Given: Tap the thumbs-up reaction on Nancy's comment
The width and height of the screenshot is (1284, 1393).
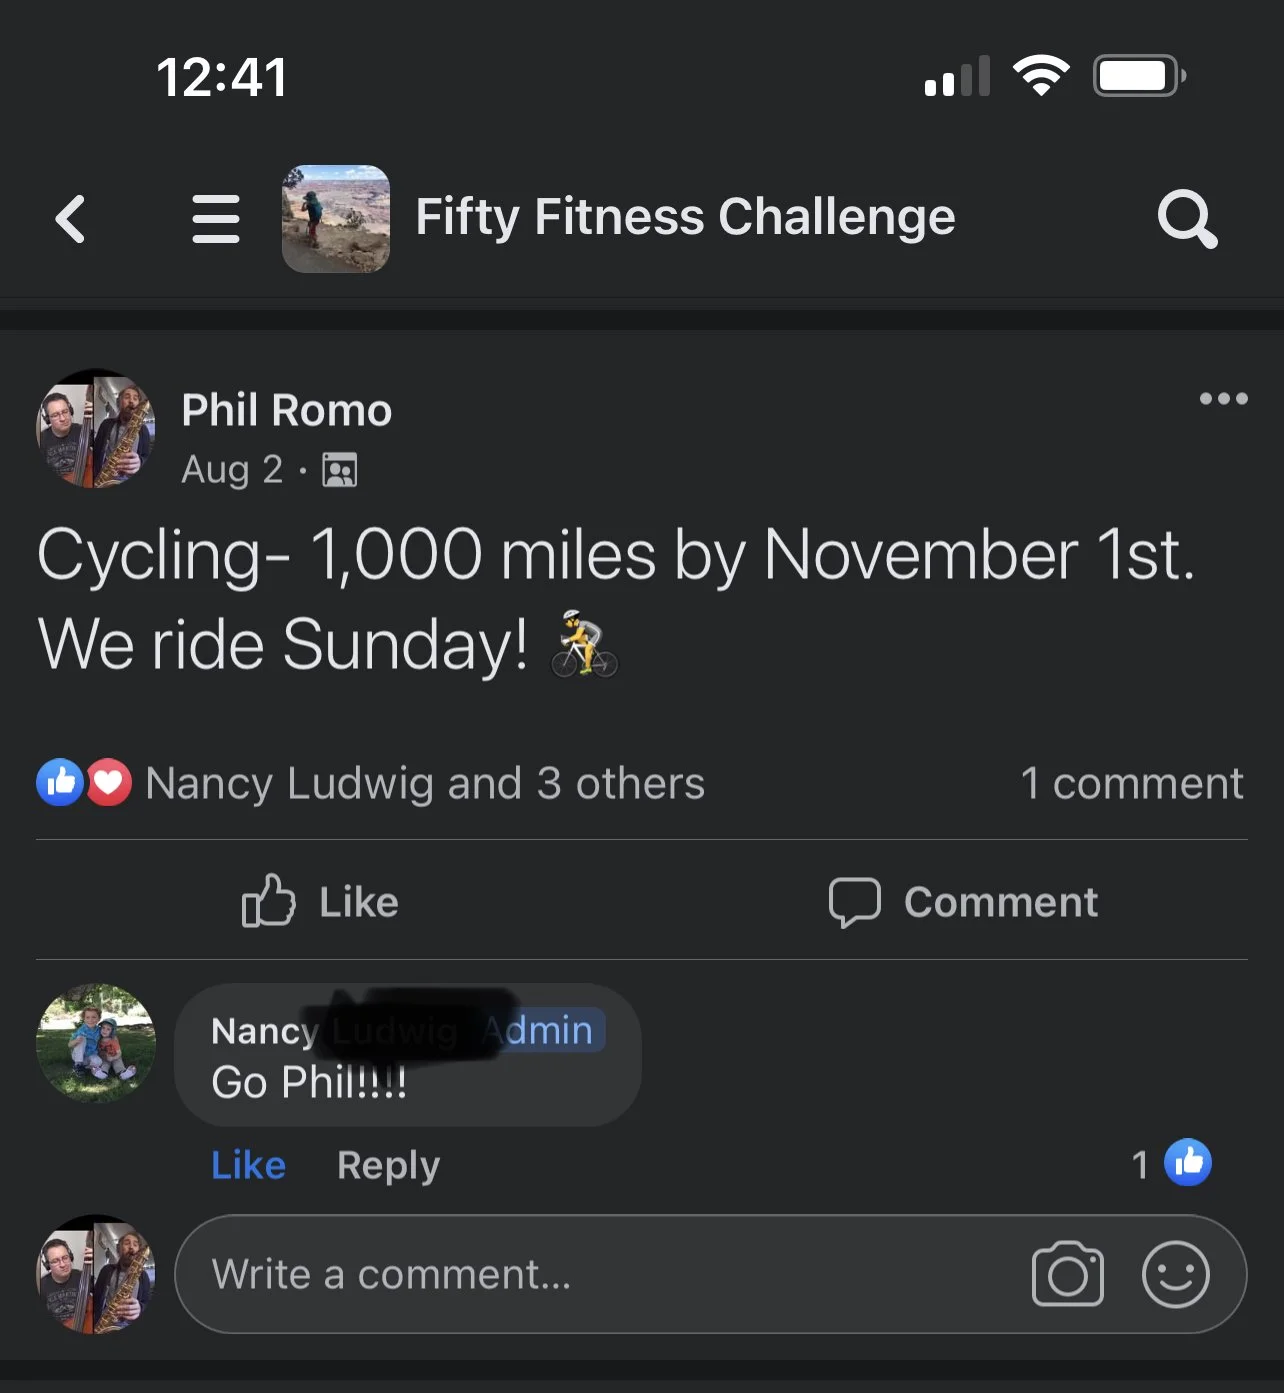Looking at the screenshot, I should 1187,1163.
